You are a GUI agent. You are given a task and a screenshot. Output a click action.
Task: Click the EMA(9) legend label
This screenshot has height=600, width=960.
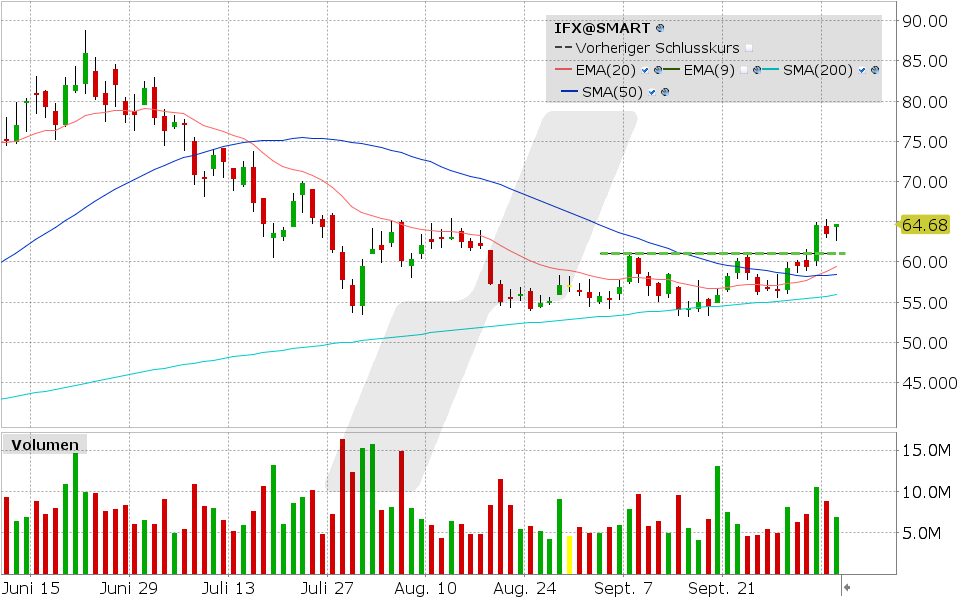pyautogui.click(x=709, y=70)
